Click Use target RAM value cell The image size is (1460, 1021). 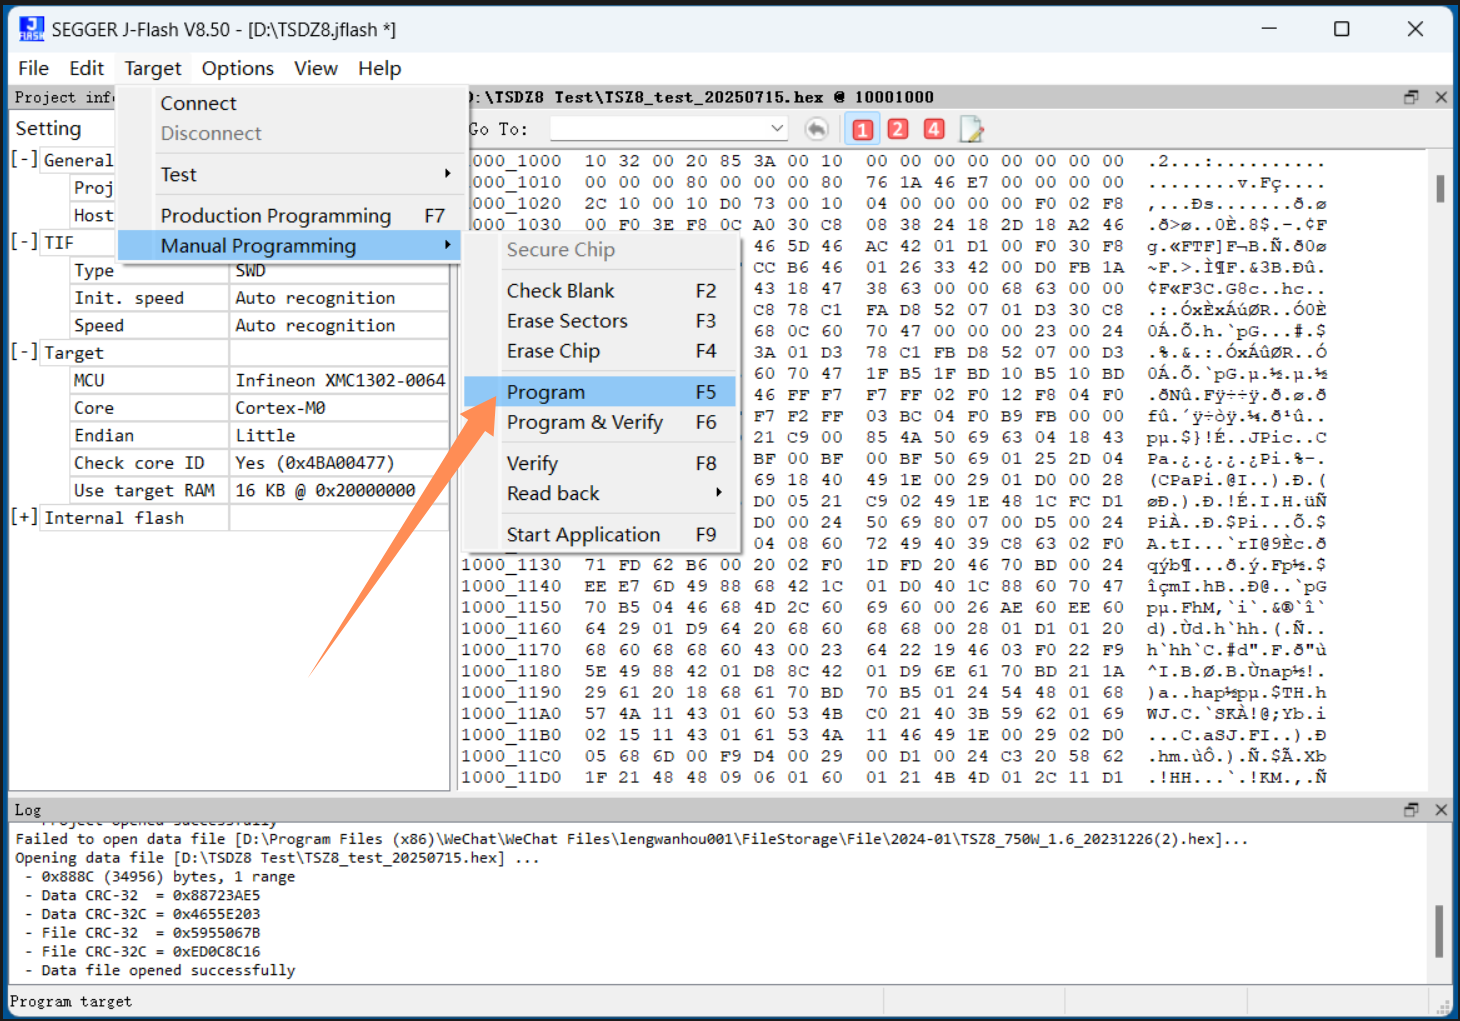pos(340,490)
